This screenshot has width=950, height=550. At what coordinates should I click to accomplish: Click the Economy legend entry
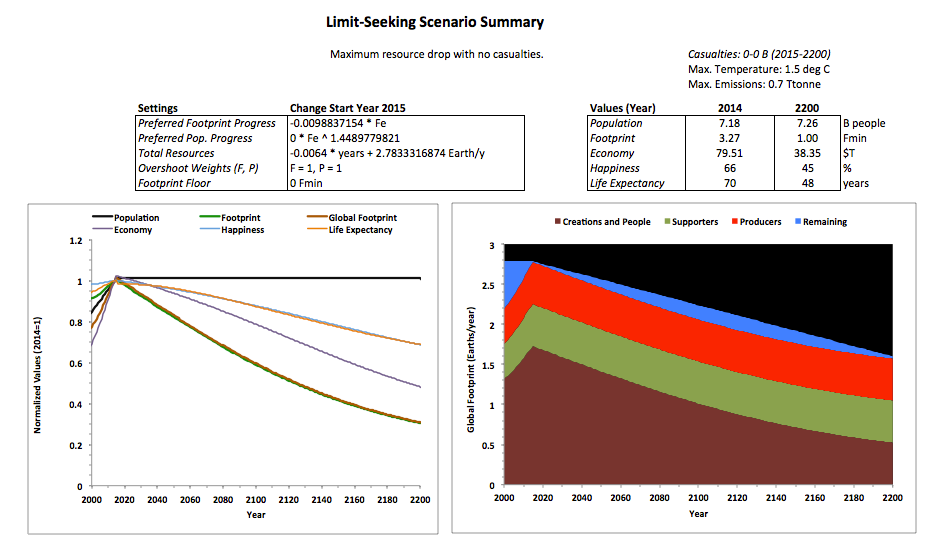(x=131, y=230)
